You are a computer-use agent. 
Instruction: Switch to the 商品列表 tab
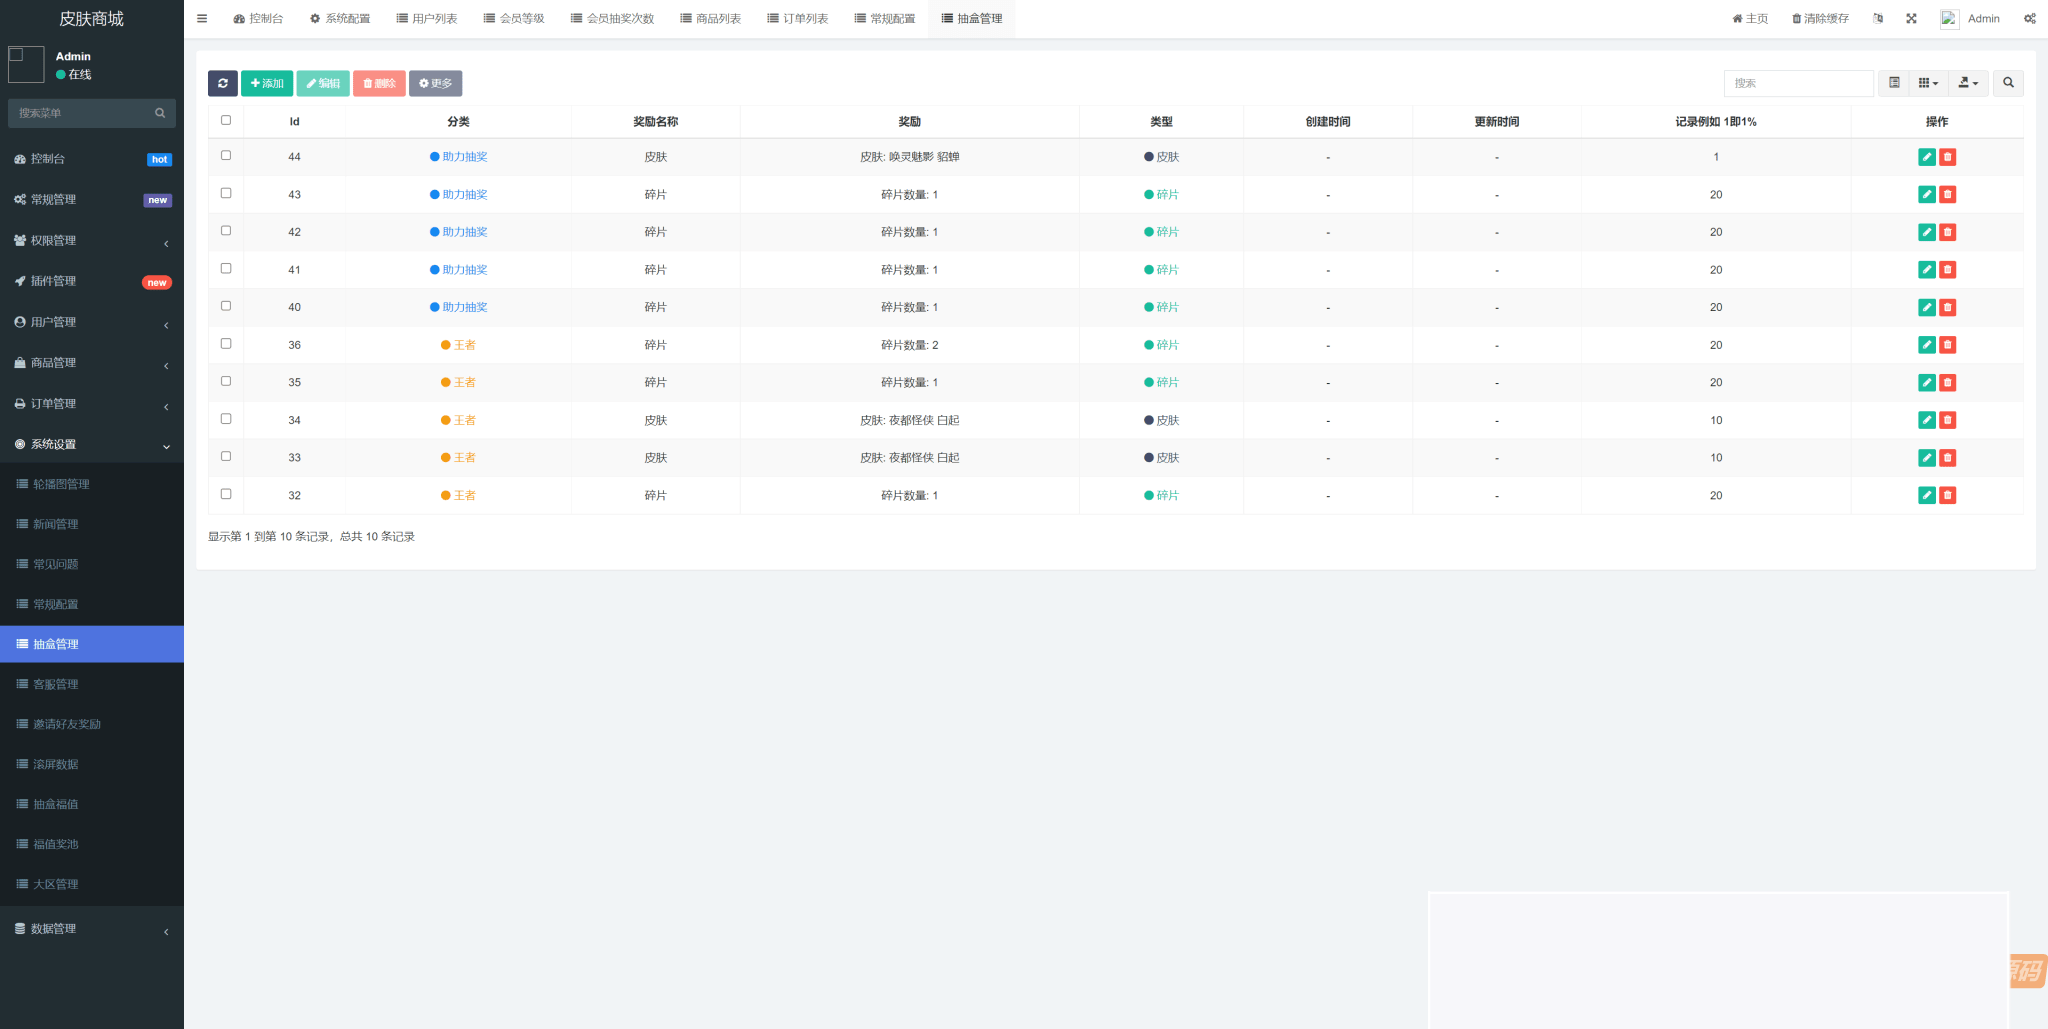pos(710,19)
